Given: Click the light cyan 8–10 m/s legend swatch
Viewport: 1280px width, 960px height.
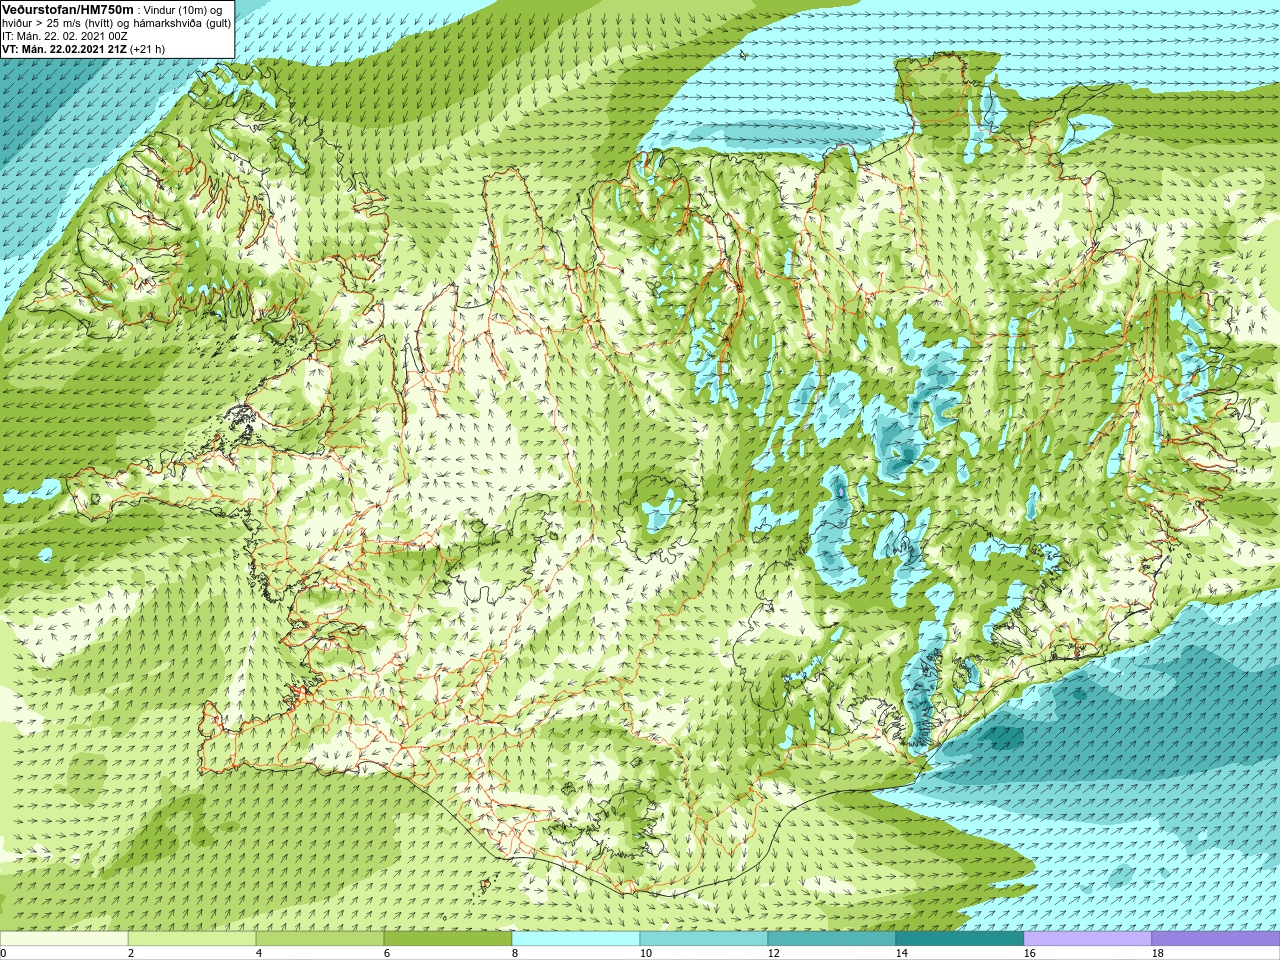Looking at the screenshot, I should tap(576, 939).
